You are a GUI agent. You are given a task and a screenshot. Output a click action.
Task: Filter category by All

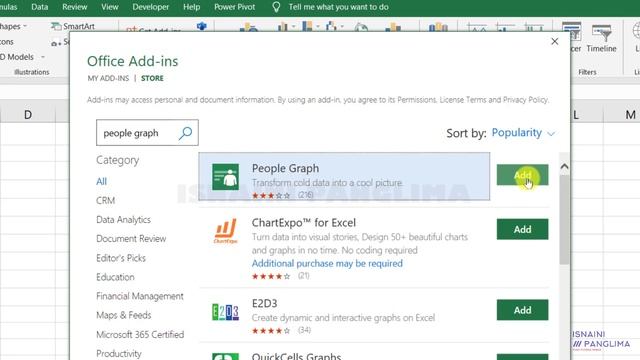tap(101, 181)
